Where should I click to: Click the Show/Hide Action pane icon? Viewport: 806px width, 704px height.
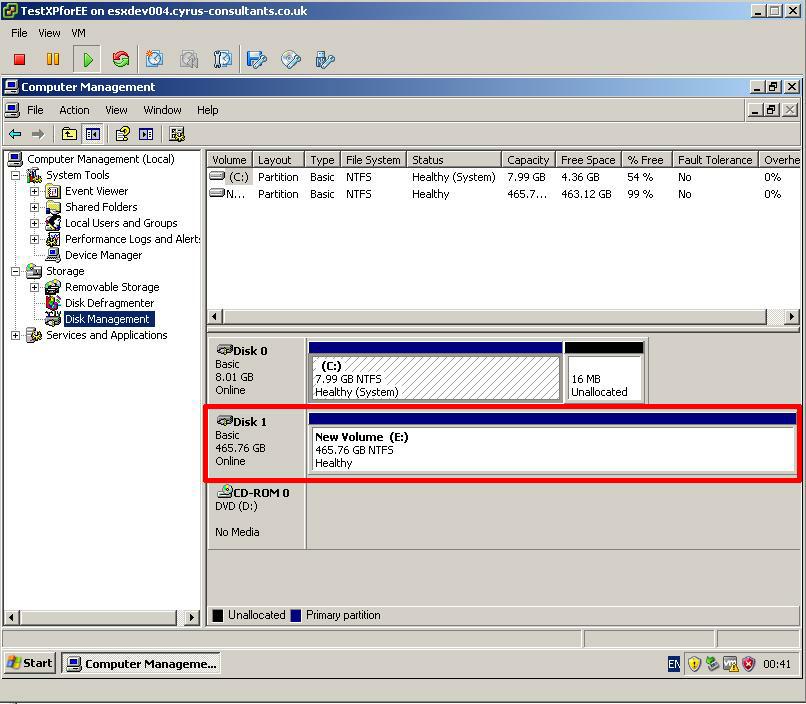click(x=146, y=135)
